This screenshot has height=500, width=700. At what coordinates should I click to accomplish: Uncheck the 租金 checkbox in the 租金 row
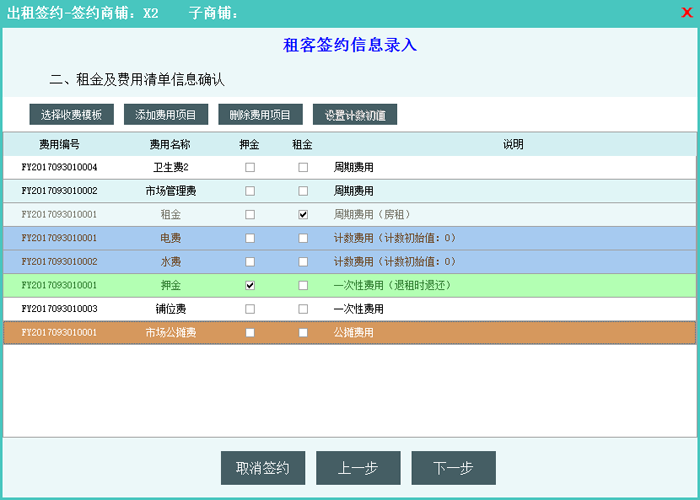coord(303,214)
